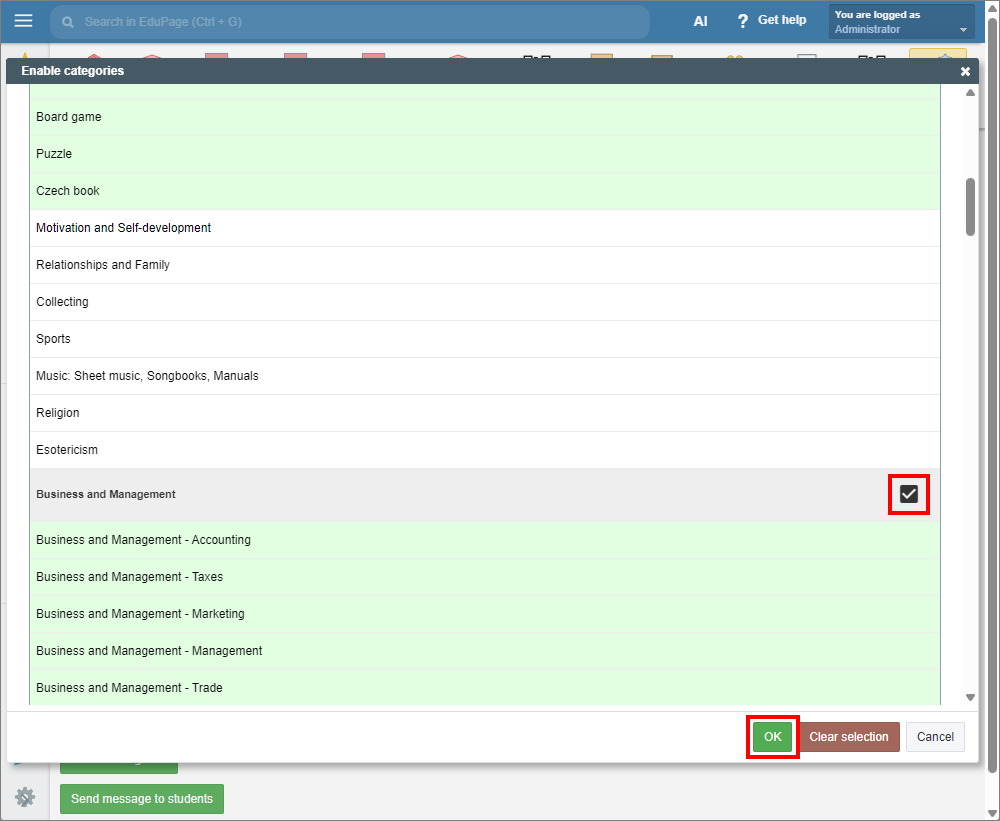Image resolution: width=1000 pixels, height=821 pixels.
Task: Open the hamburger main menu
Action: pyautogui.click(x=23, y=21)
